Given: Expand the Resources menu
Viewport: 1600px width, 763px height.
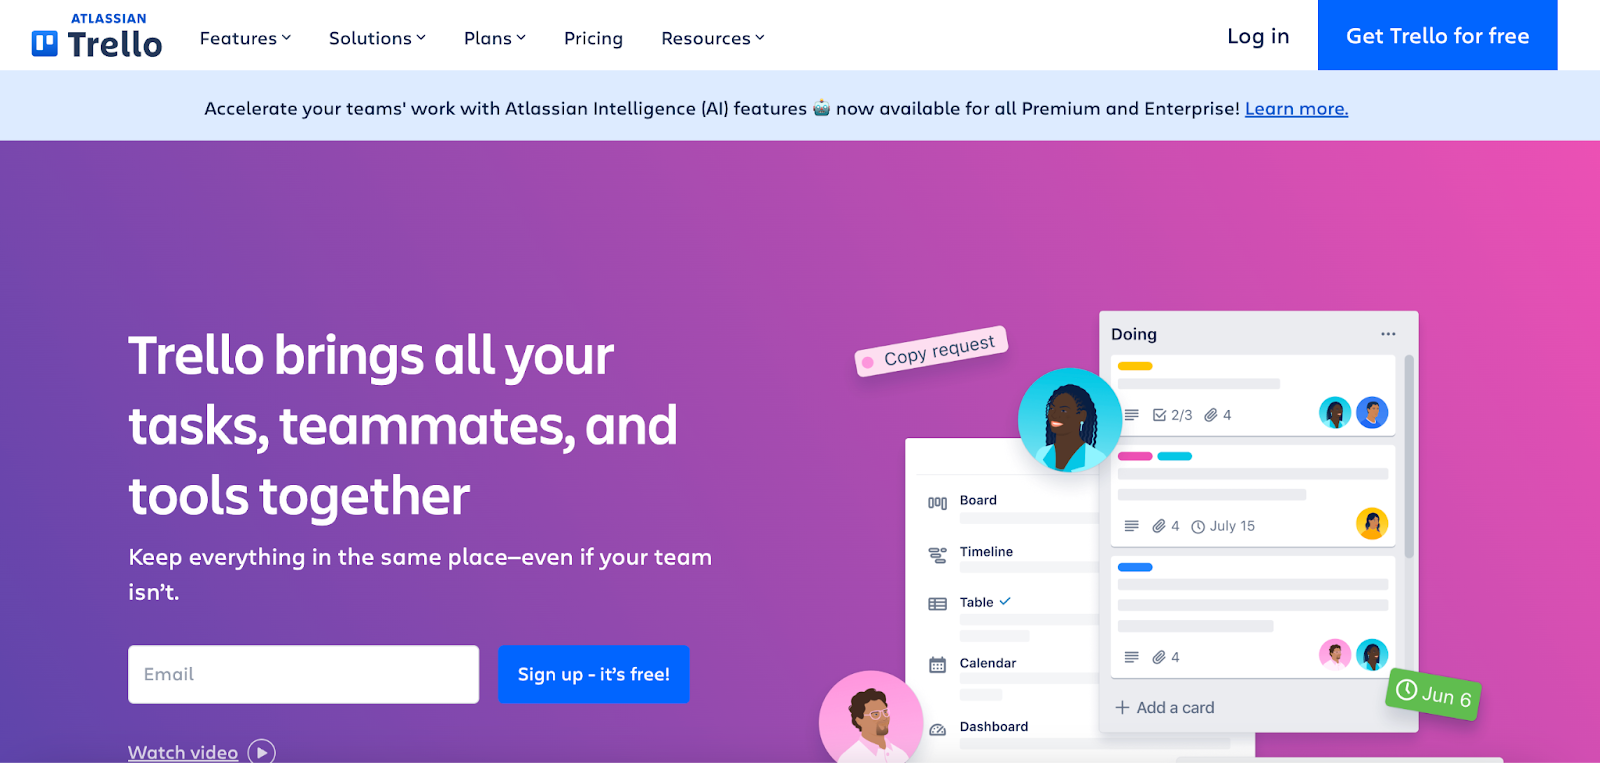Looking at the screenshot, I should coord(713,38).
